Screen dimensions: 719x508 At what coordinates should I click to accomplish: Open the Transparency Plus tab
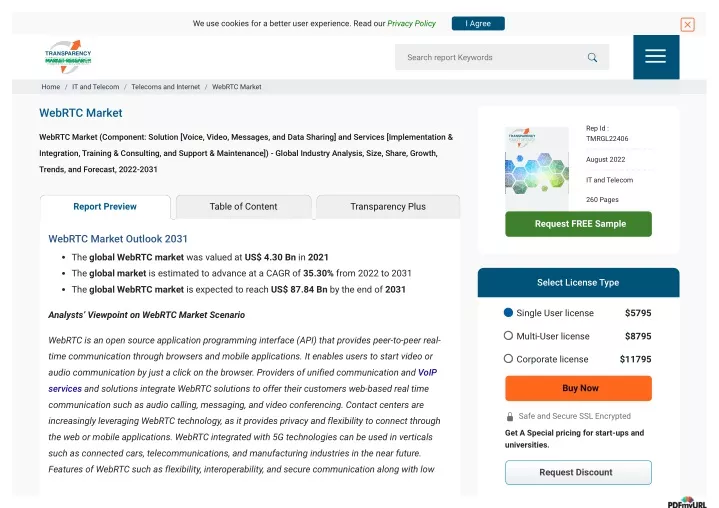(x=388, y=207)
